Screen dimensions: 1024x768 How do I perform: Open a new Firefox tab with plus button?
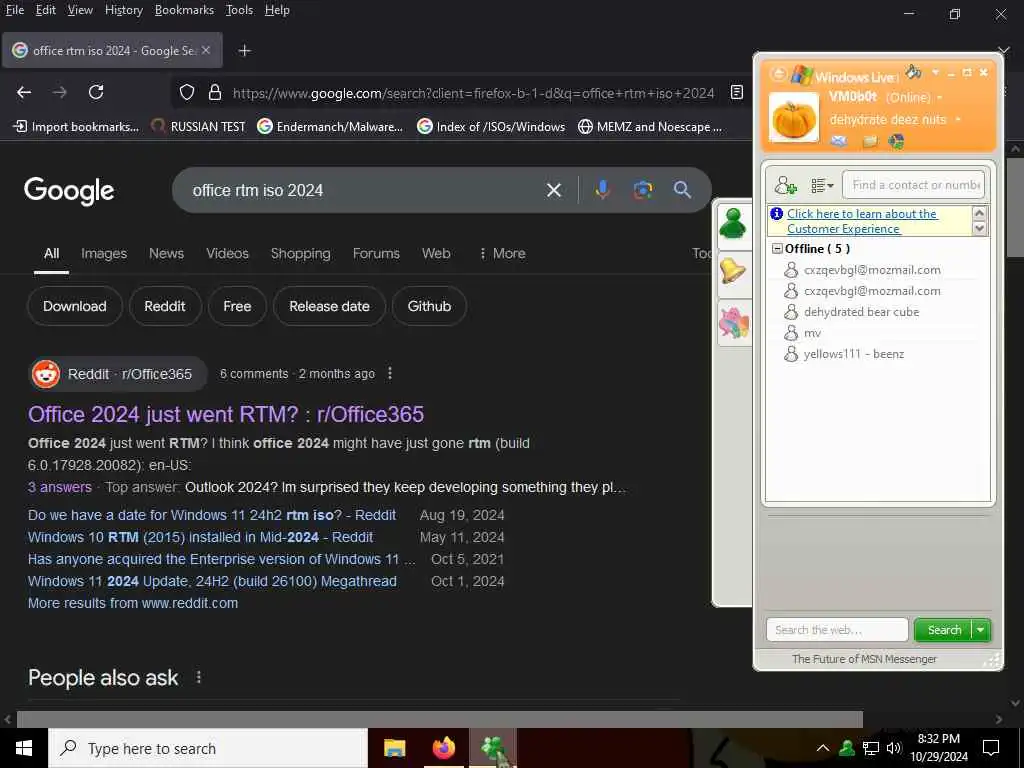tap(244, 50)
